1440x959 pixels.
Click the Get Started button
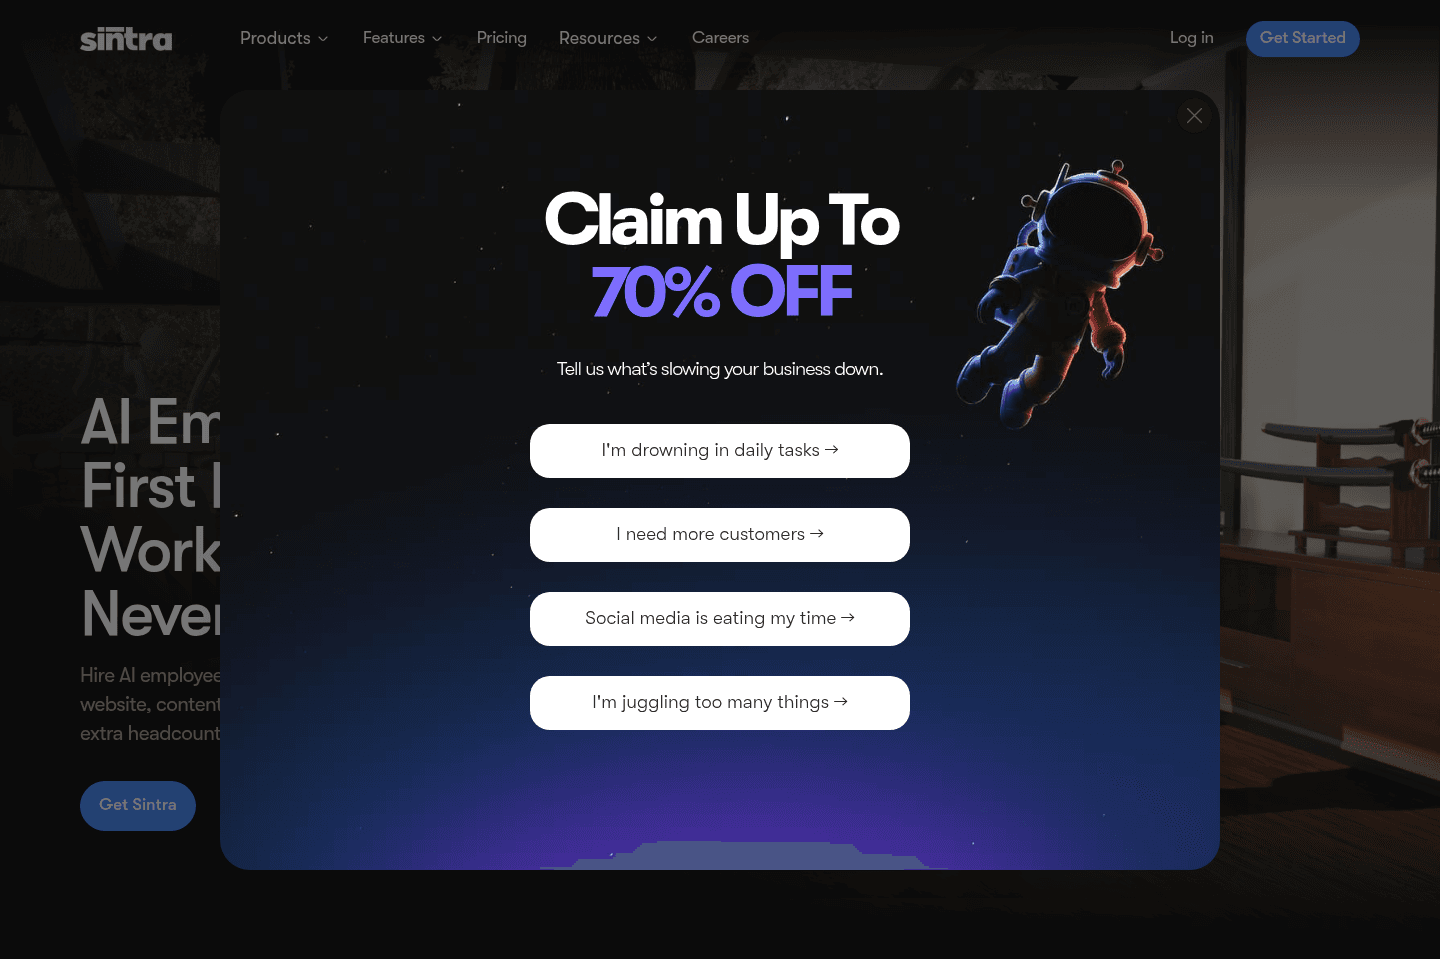coord(1303,39)
